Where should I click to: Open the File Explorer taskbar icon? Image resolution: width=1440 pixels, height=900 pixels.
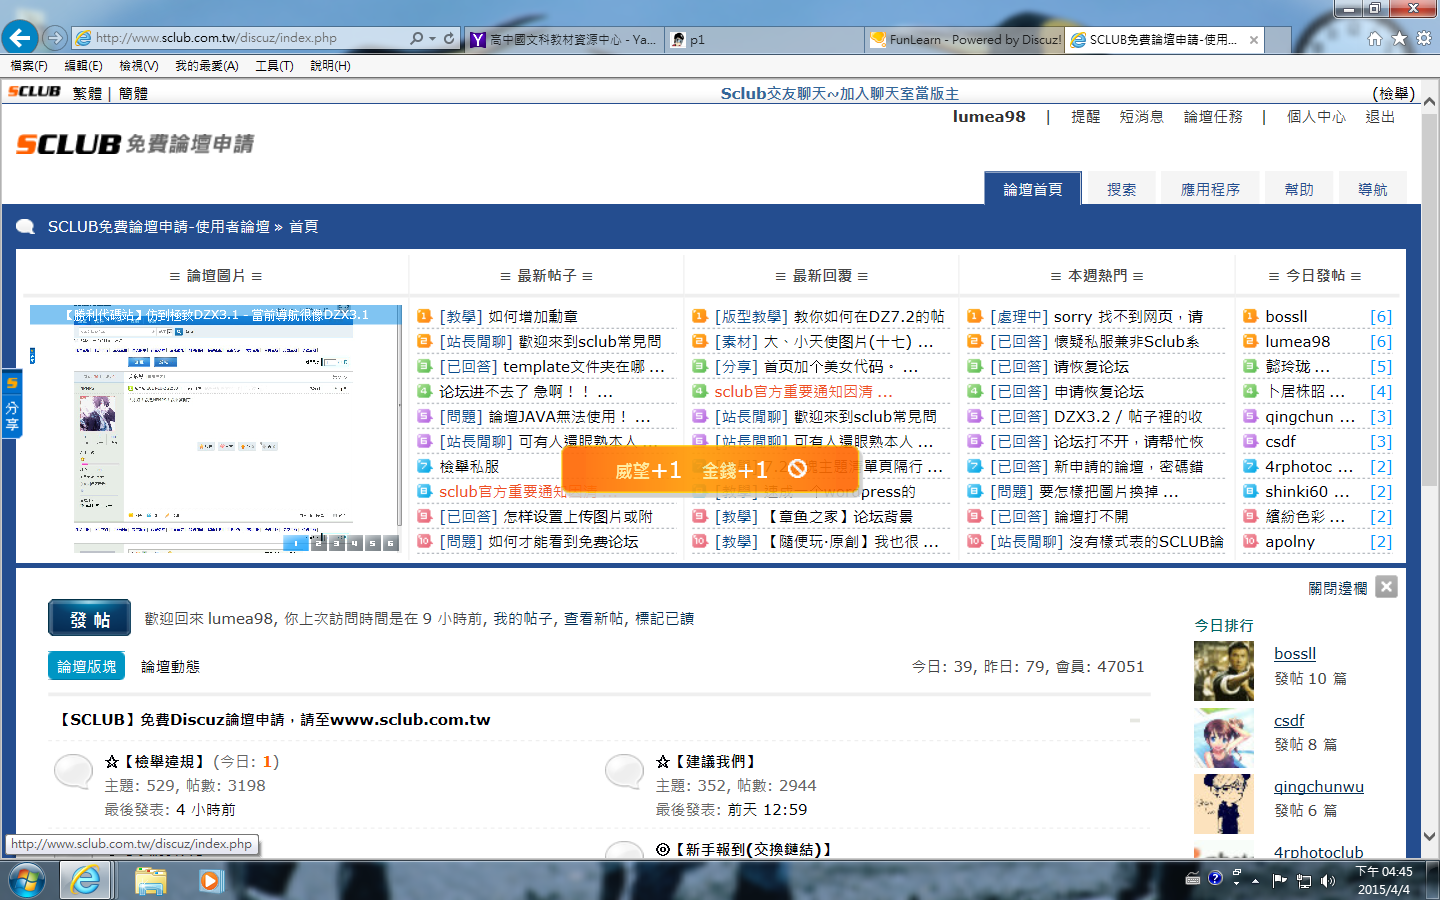click(150, 880)
